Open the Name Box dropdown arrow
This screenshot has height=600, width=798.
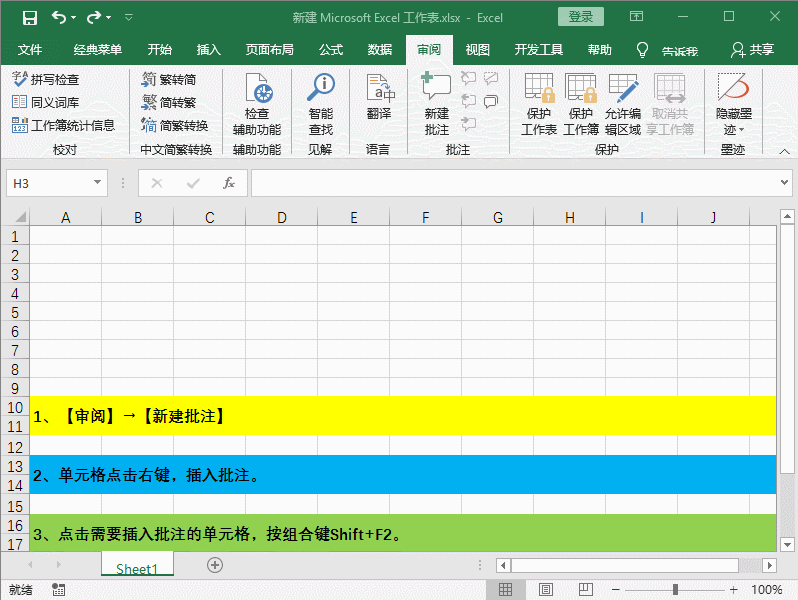(x=97, y=182)
